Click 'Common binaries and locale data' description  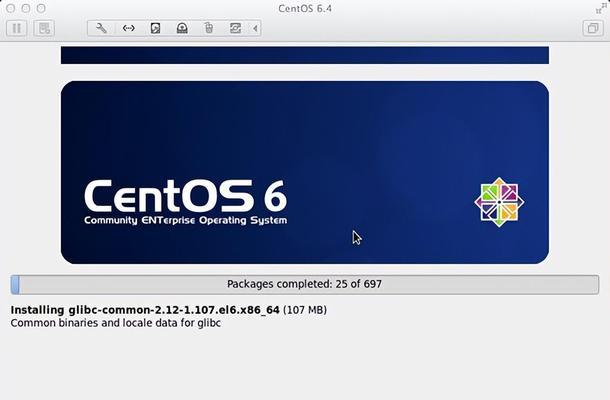pyautogui.click(x=116, y=323)
